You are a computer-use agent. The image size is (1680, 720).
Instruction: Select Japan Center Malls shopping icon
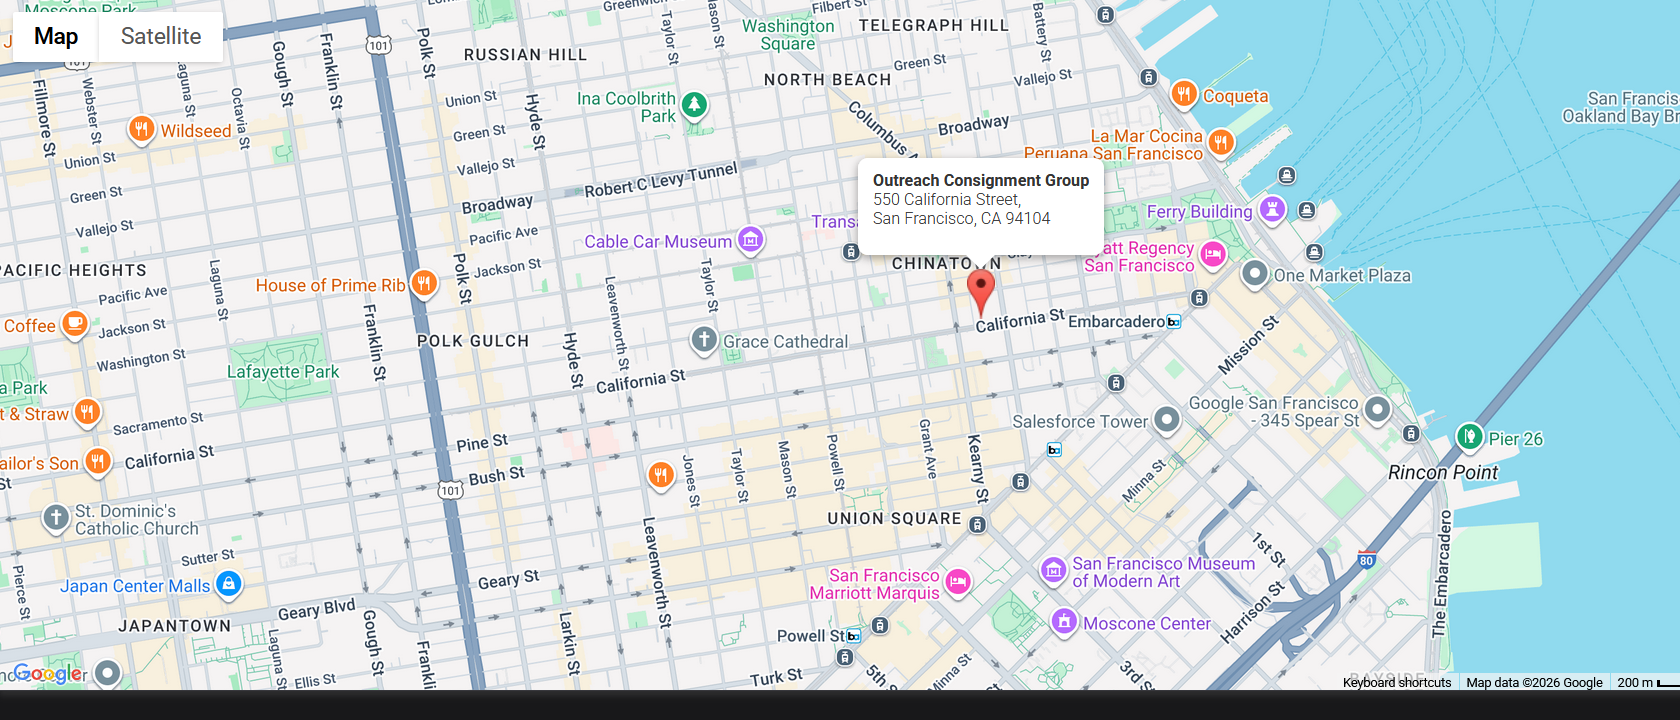(229, 584)
